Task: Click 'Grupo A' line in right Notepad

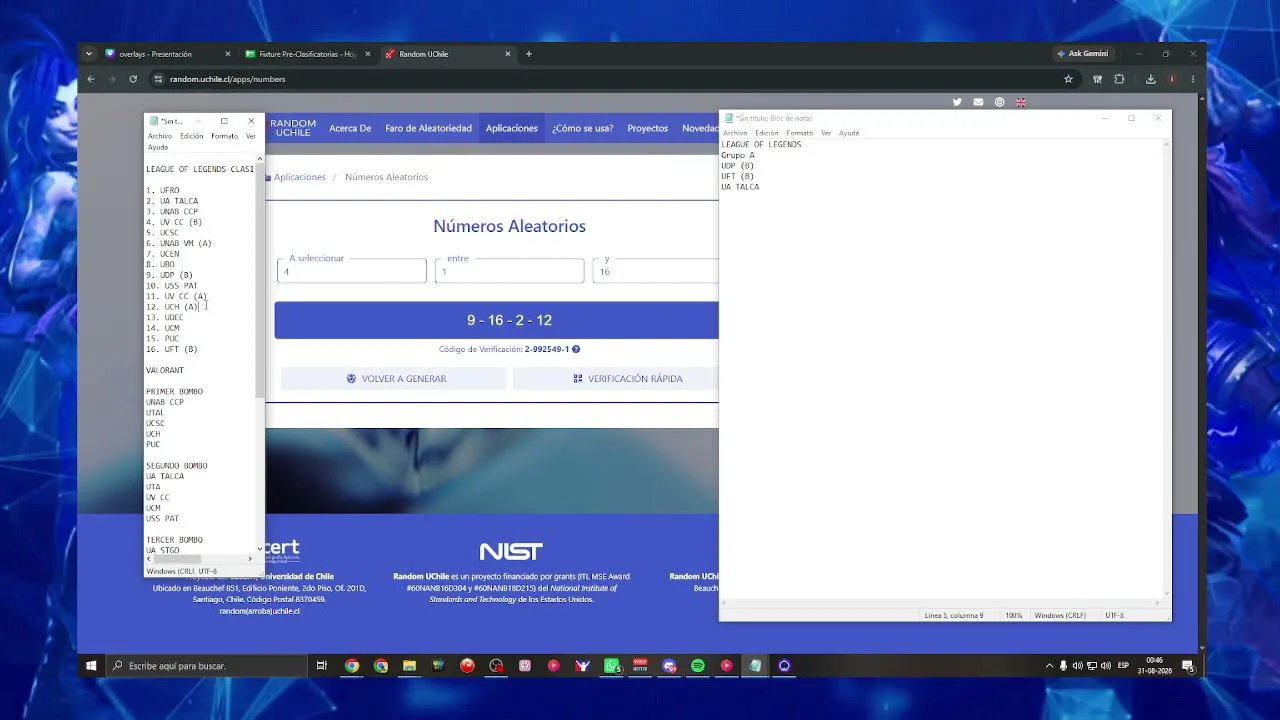Action: pos(738,155)
